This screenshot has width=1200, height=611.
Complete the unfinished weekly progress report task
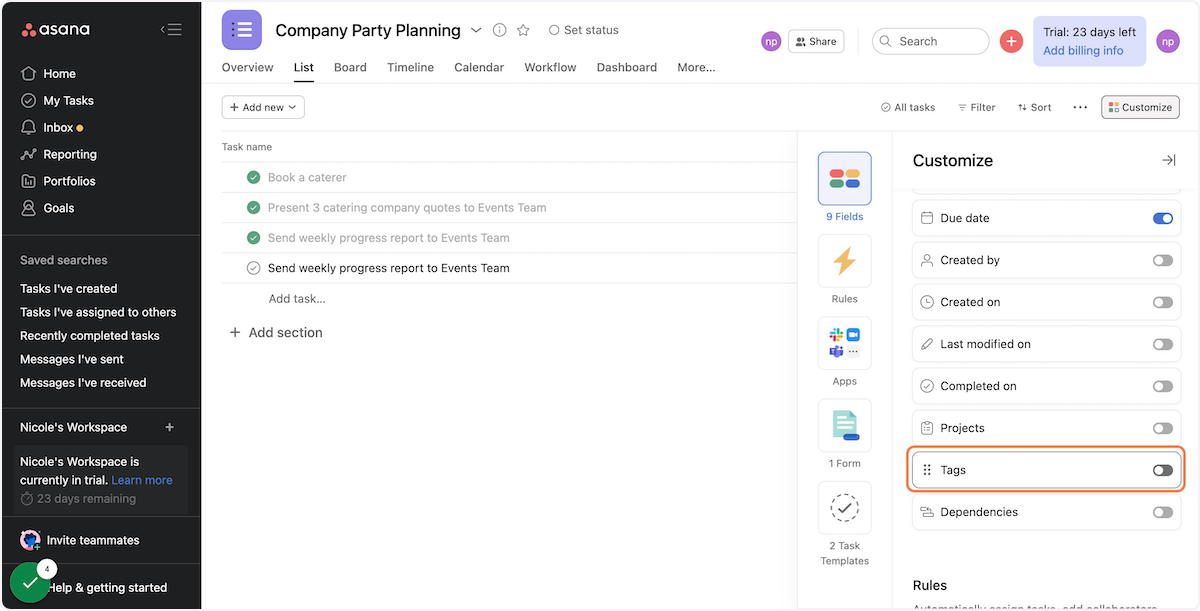(x=253, y=268)
